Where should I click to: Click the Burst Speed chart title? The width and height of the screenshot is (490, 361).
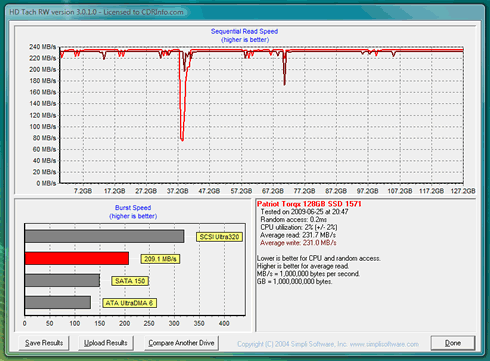(x=133, y=208)
